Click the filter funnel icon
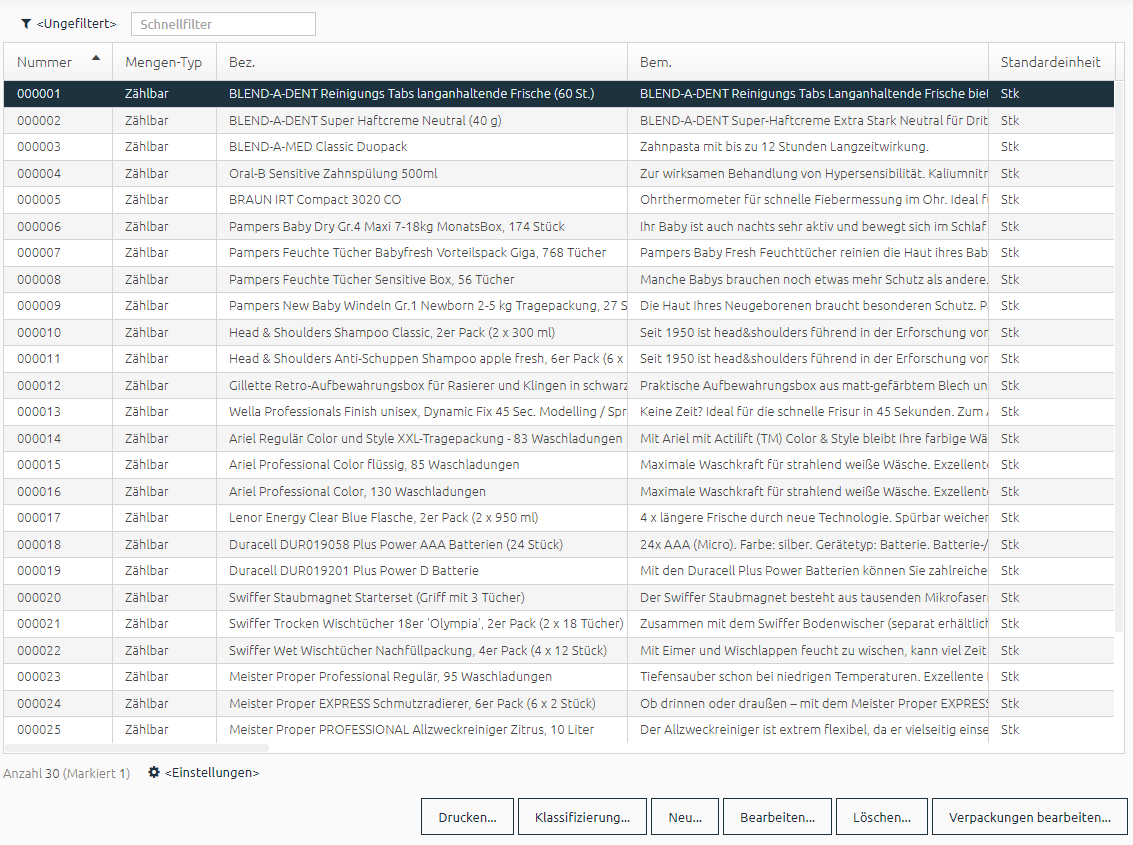This screenshot has height=845, width=1133. [26, 24]
